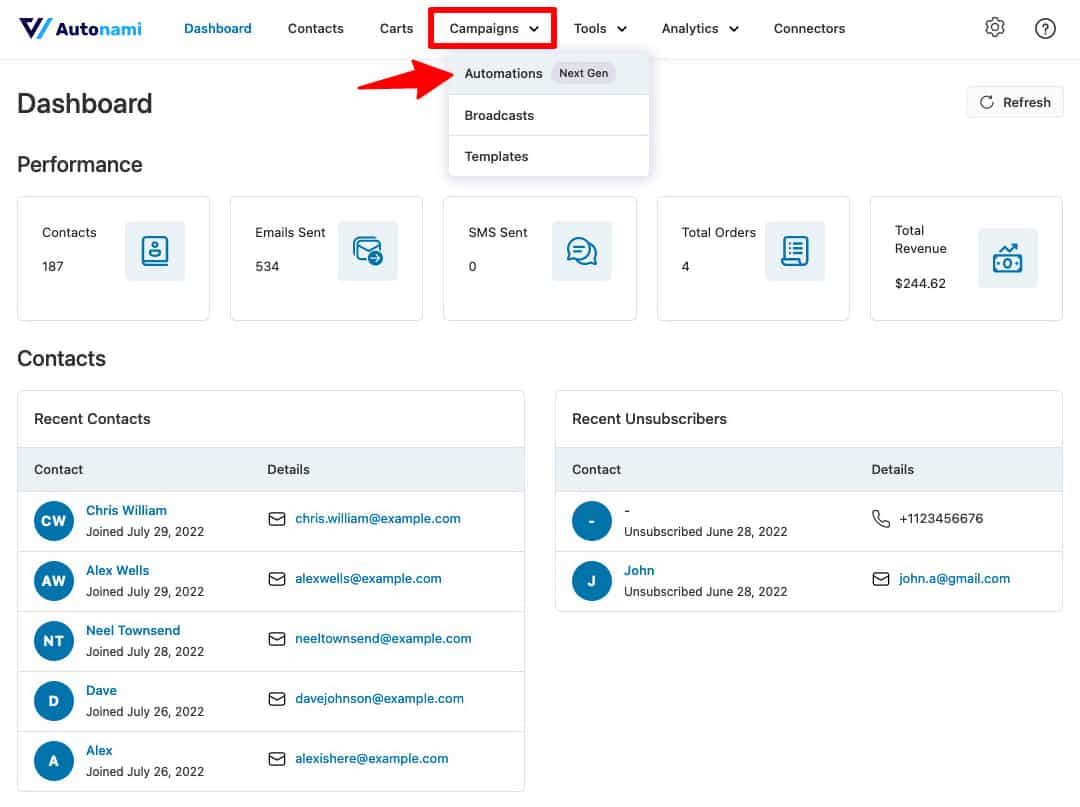1080x807 pixels.
Task: Click the Total Orders document icon
Action: point(794,250)
